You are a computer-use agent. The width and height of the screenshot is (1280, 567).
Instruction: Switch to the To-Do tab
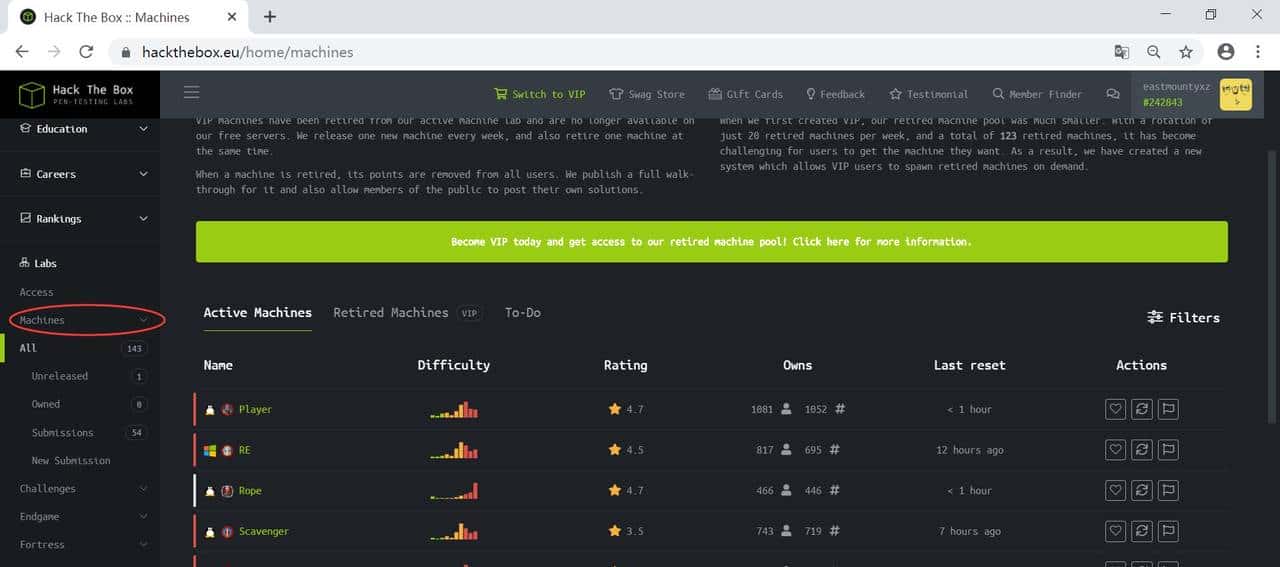[x=522, y=313]
